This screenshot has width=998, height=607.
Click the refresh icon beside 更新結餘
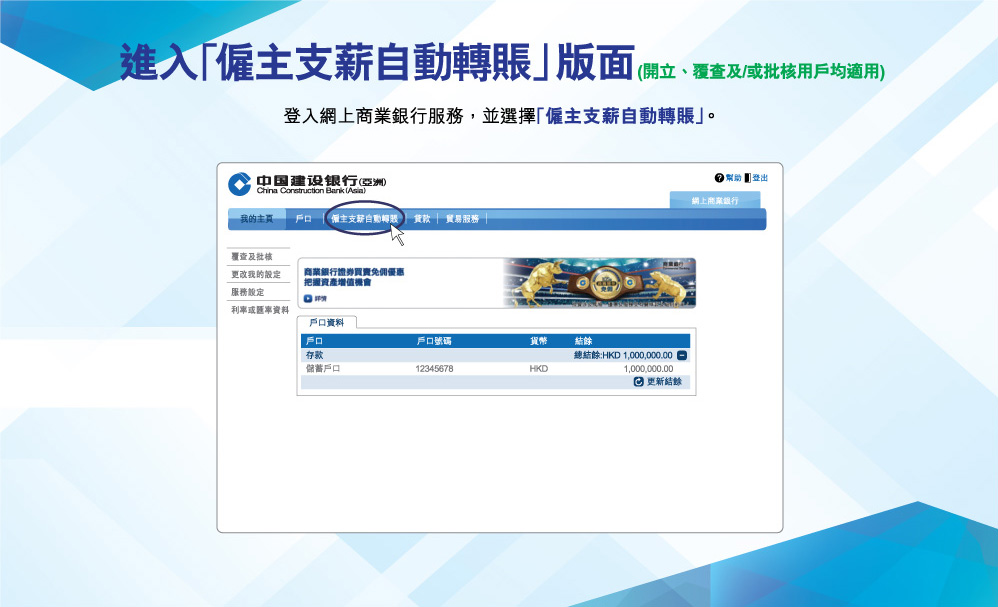639,382
